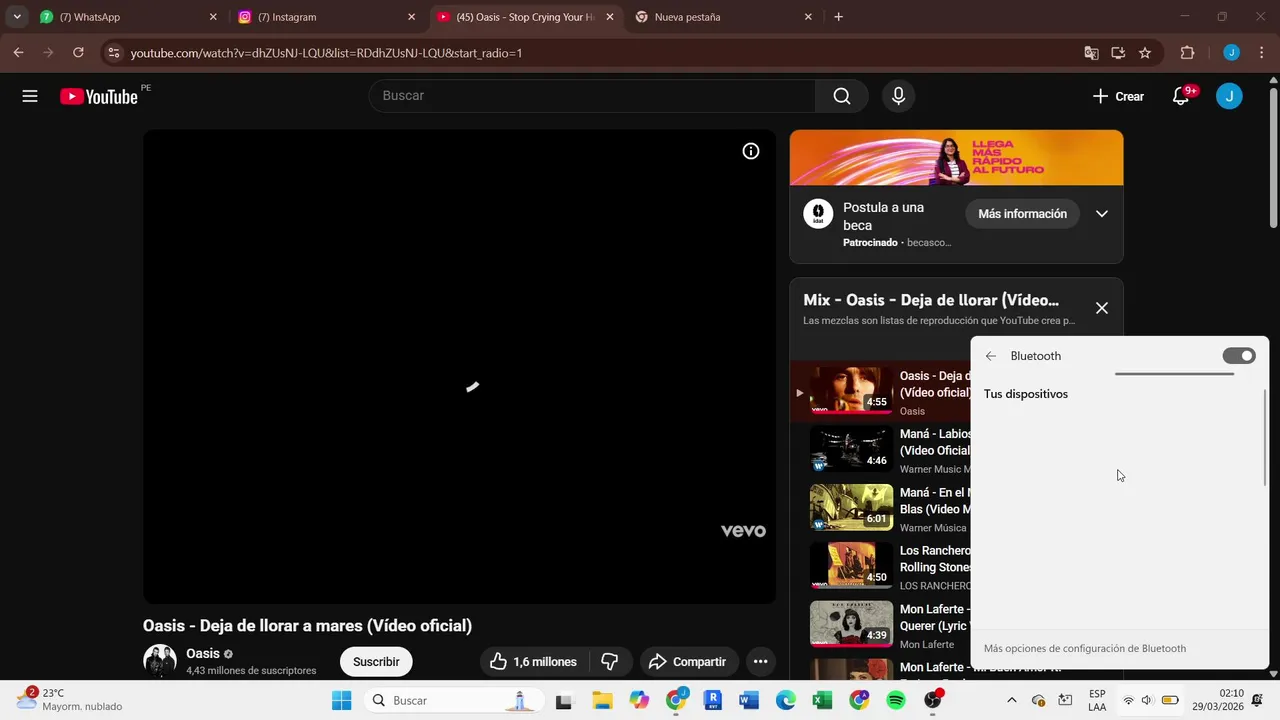The width and height of the screenshot is (1280, 720).
Task: Open Más opciones de configuración de Bluetooth
Action: 1085,648
